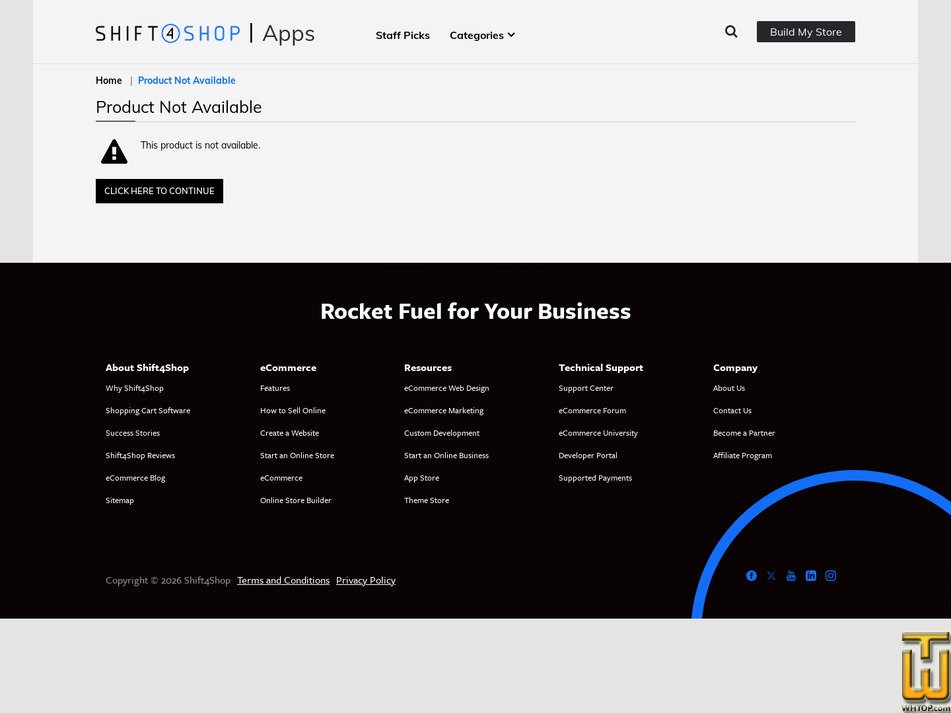Open Create a Website link

(289, 433)
